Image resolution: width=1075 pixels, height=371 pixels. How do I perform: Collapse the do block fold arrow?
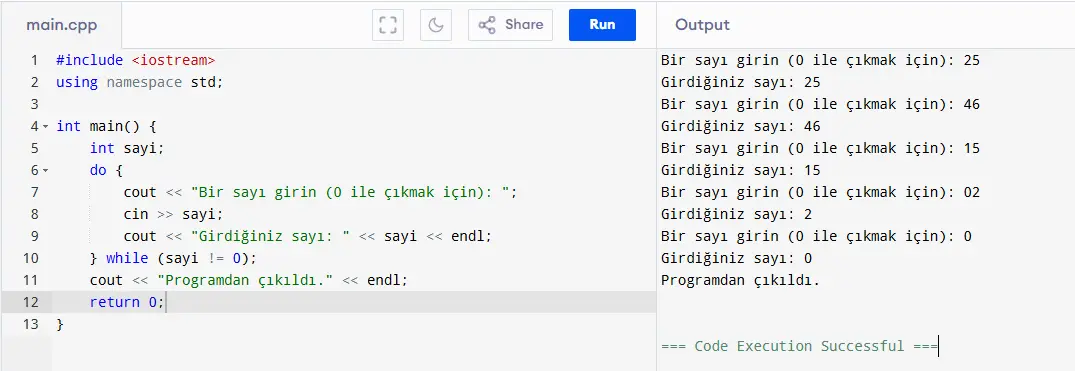(45, 171)
